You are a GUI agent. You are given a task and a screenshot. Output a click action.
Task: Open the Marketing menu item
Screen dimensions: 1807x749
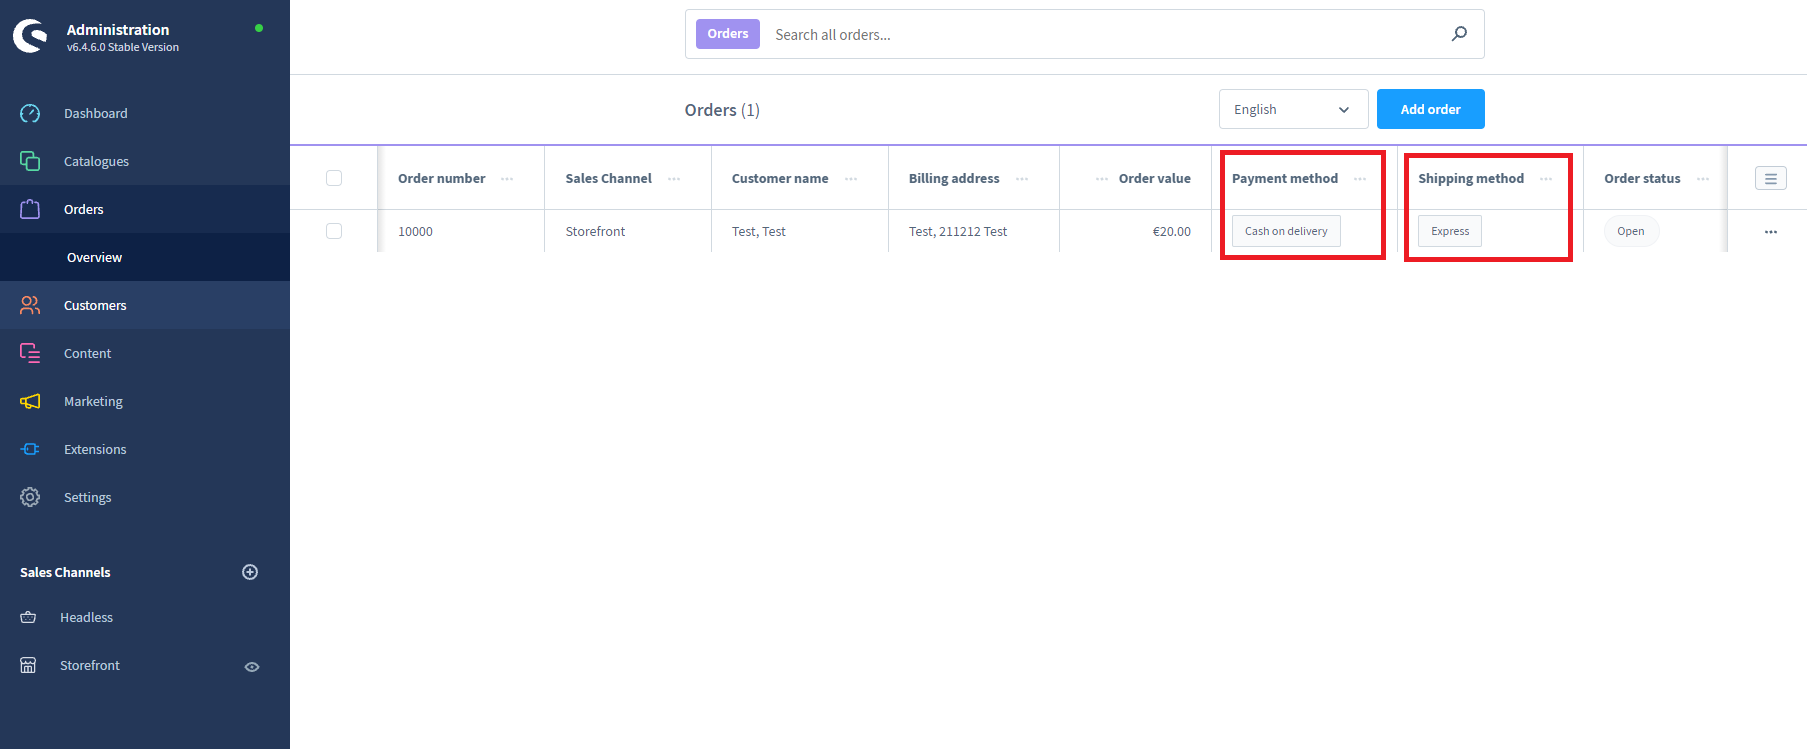point(93,401)
